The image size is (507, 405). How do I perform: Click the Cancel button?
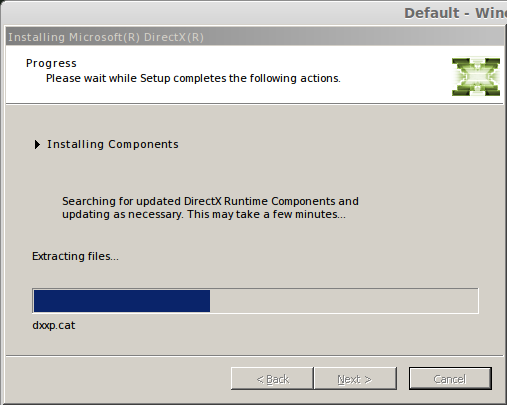click(x=450, y=378)
